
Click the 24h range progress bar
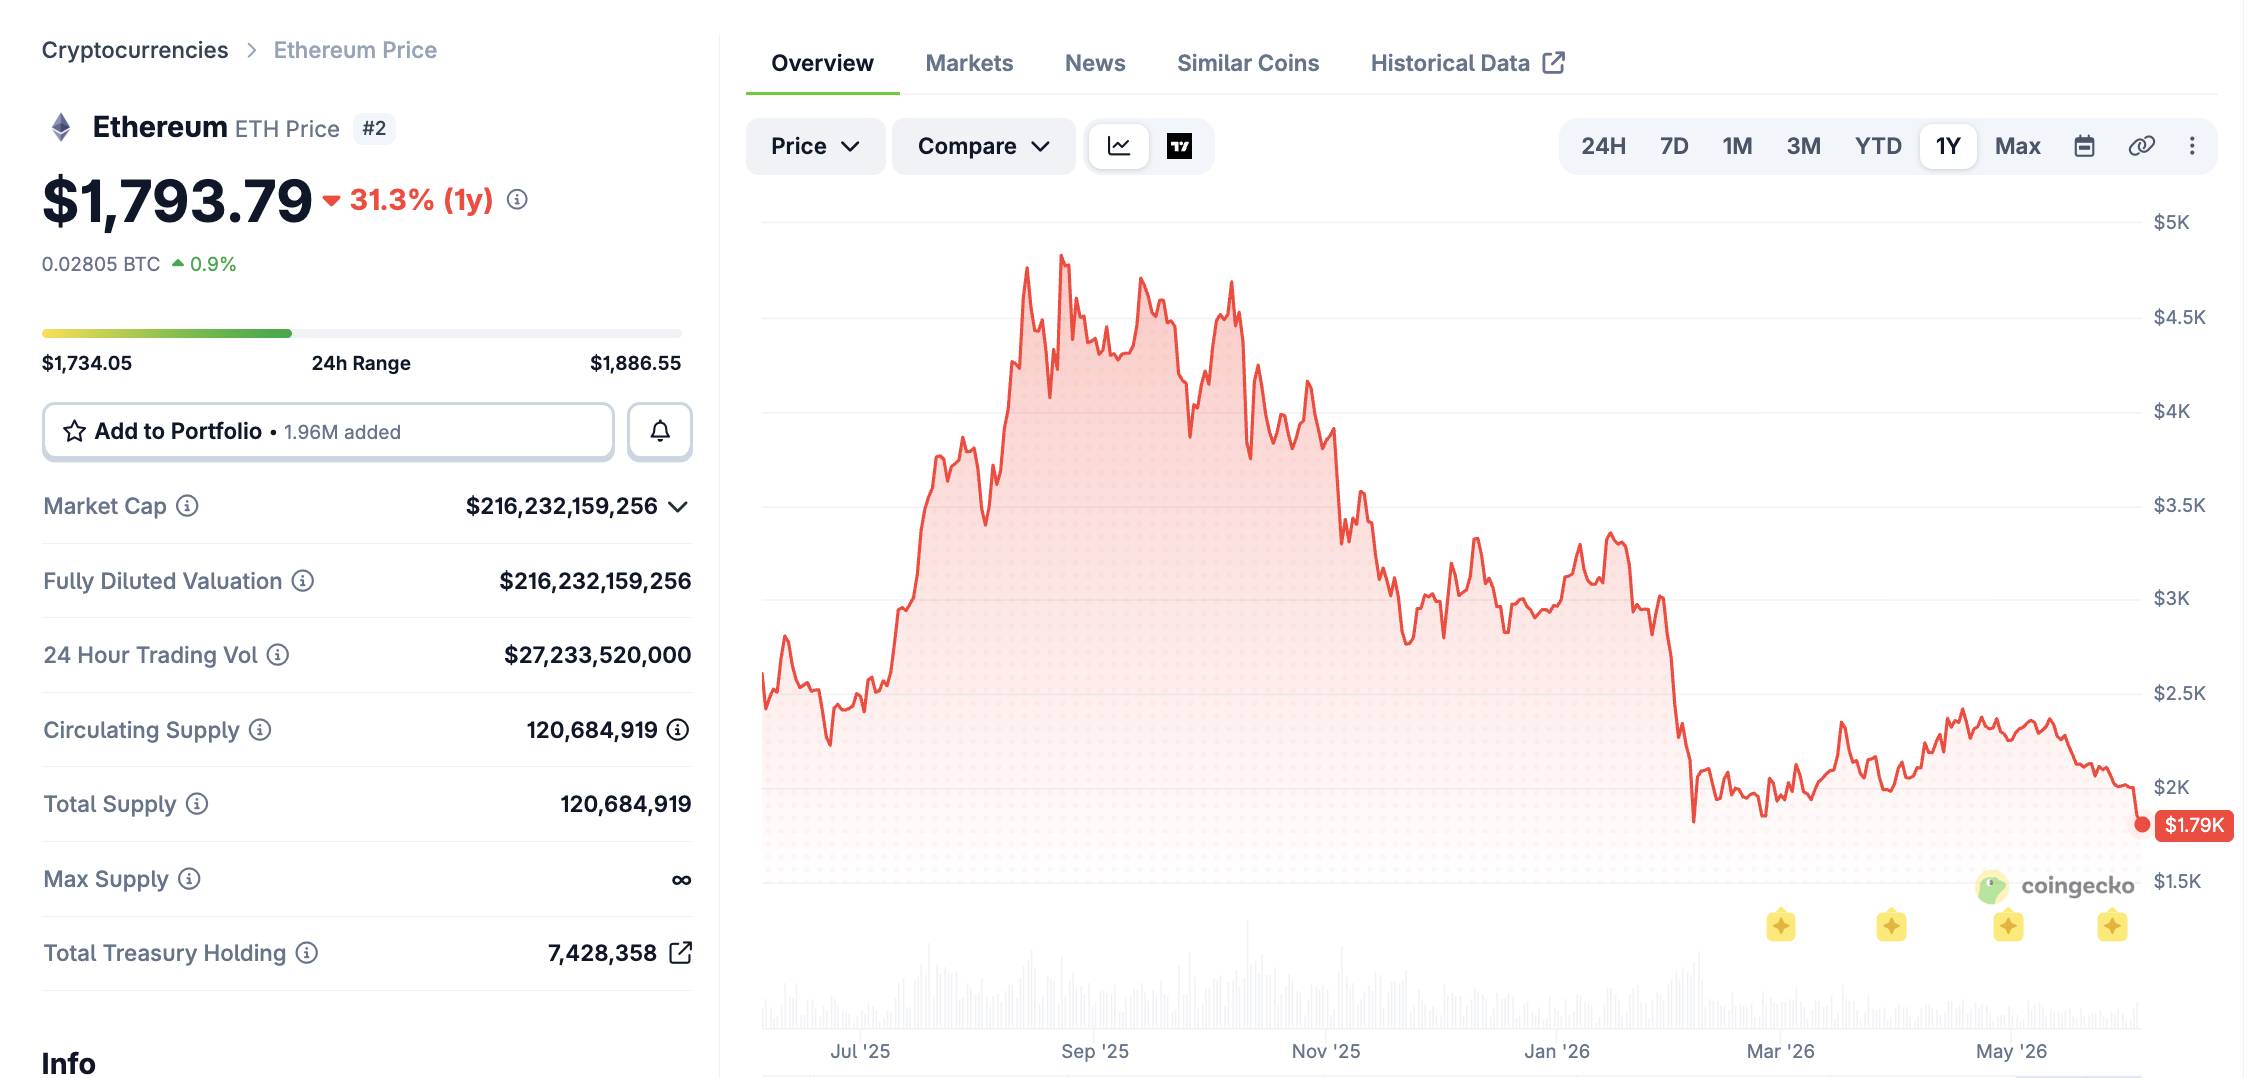tap(362, 333)
